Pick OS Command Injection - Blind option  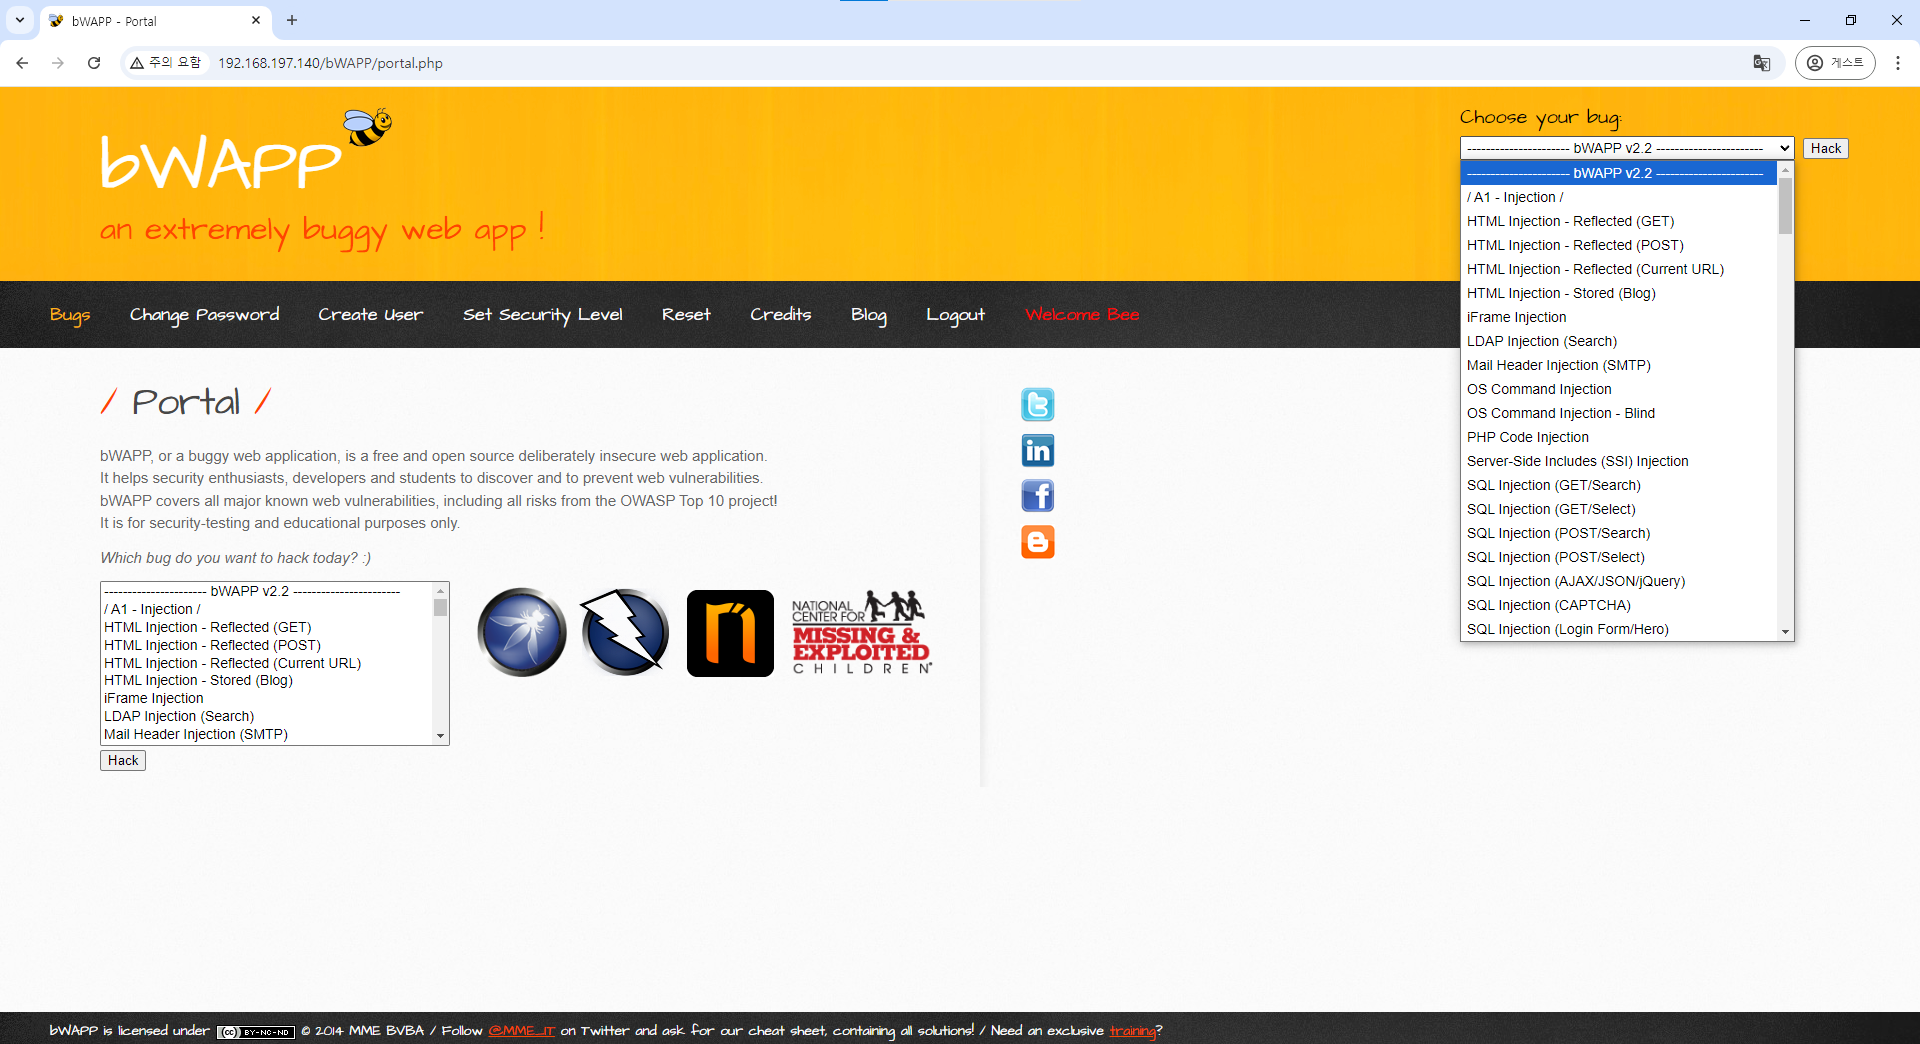tap(1618, 413)
